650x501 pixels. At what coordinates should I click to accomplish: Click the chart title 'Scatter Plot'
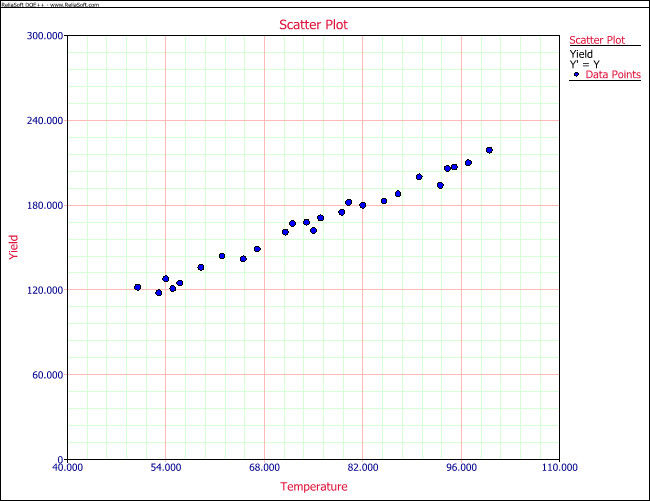click(x=314, y=25)
